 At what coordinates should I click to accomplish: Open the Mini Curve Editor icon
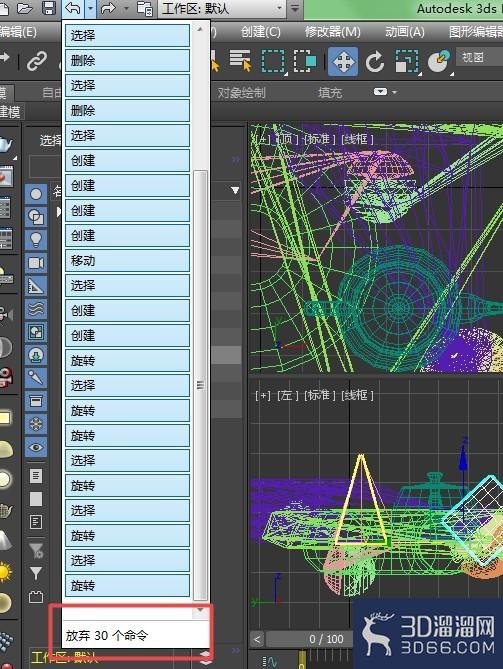point(270,662)
